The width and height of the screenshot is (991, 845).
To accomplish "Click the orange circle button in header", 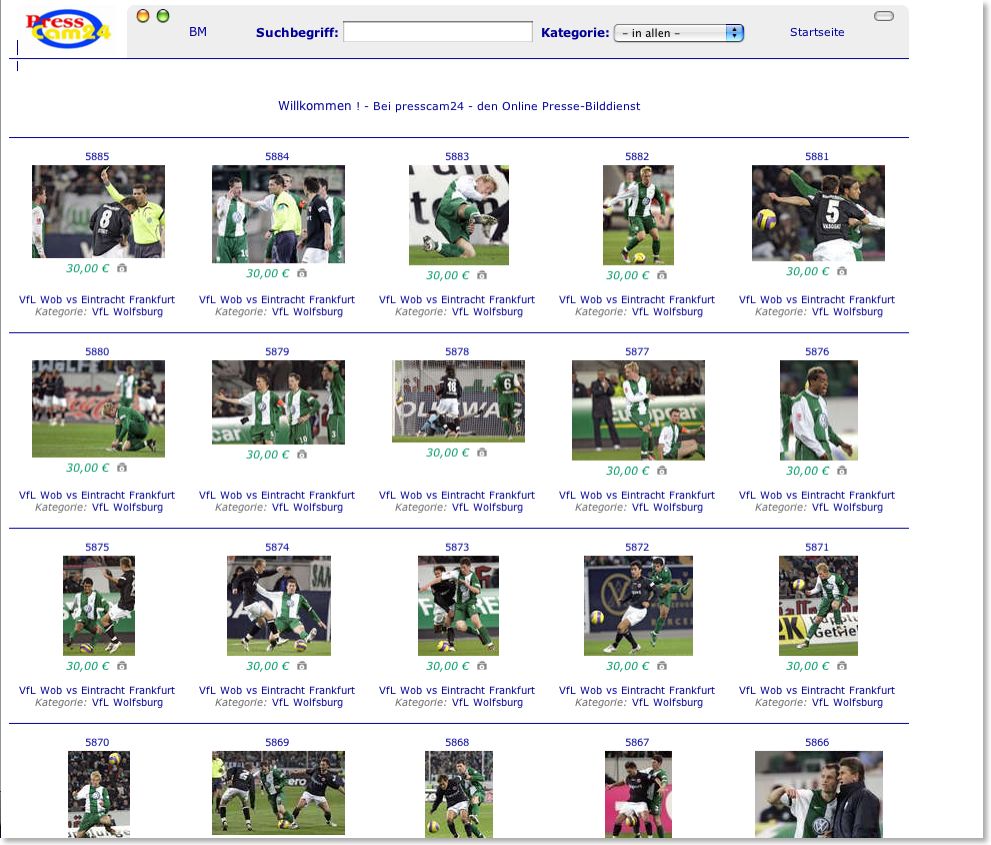I will (x=143, y=16).
